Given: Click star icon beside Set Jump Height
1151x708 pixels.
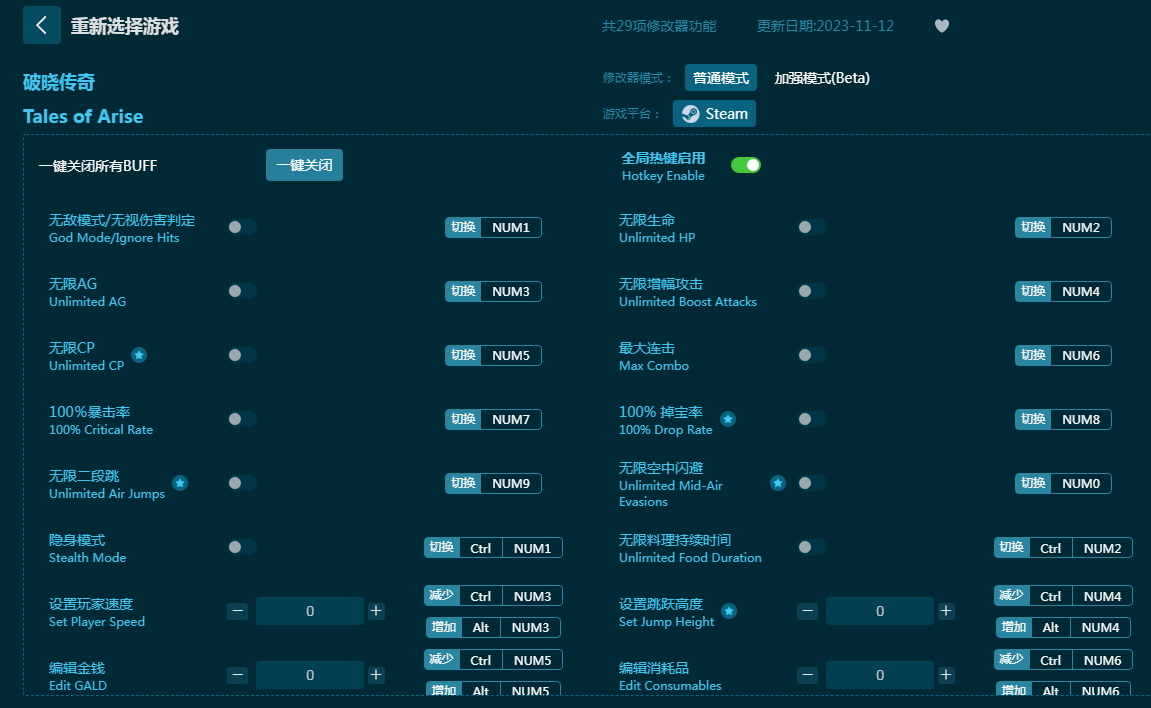Looking at the screenshot, I should [729, 611].
